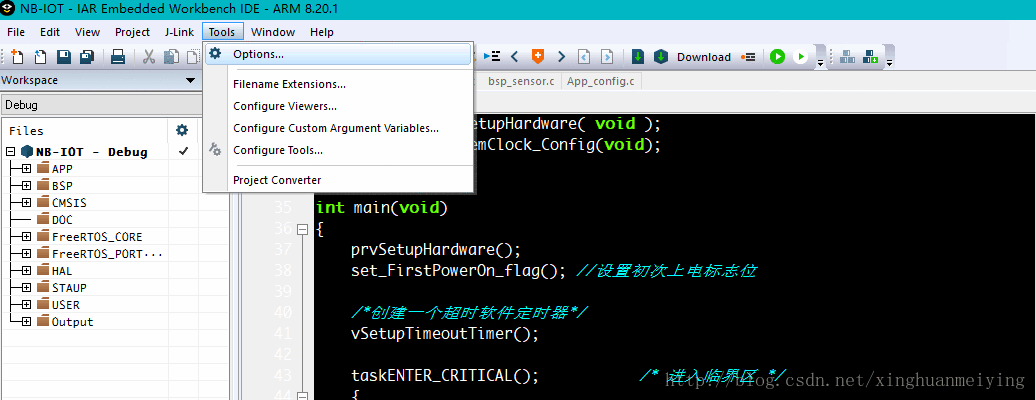This screenshot has width=1036, height=400.
Task: Click the IAR application icon in title bar
Action: click(9, 10)
